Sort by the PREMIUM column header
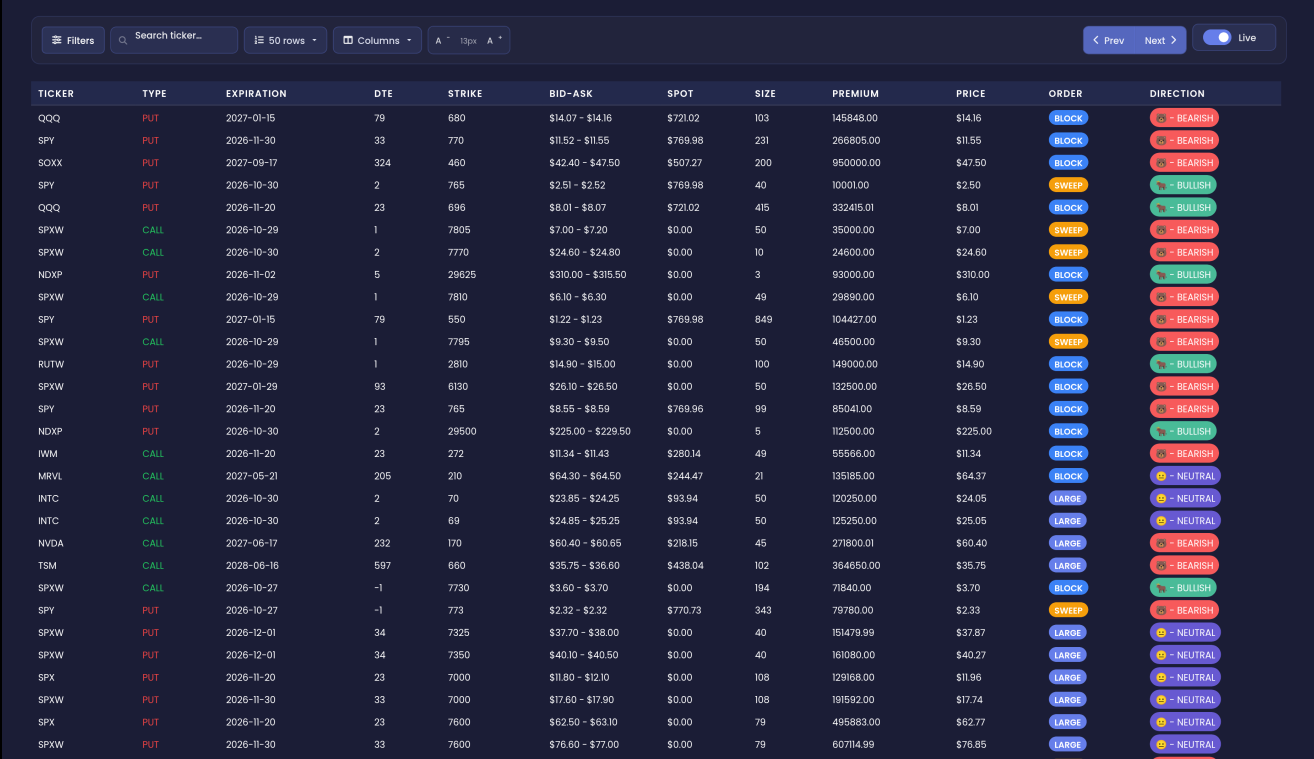This screenshot has height=759, width=1314. (855, 94)
